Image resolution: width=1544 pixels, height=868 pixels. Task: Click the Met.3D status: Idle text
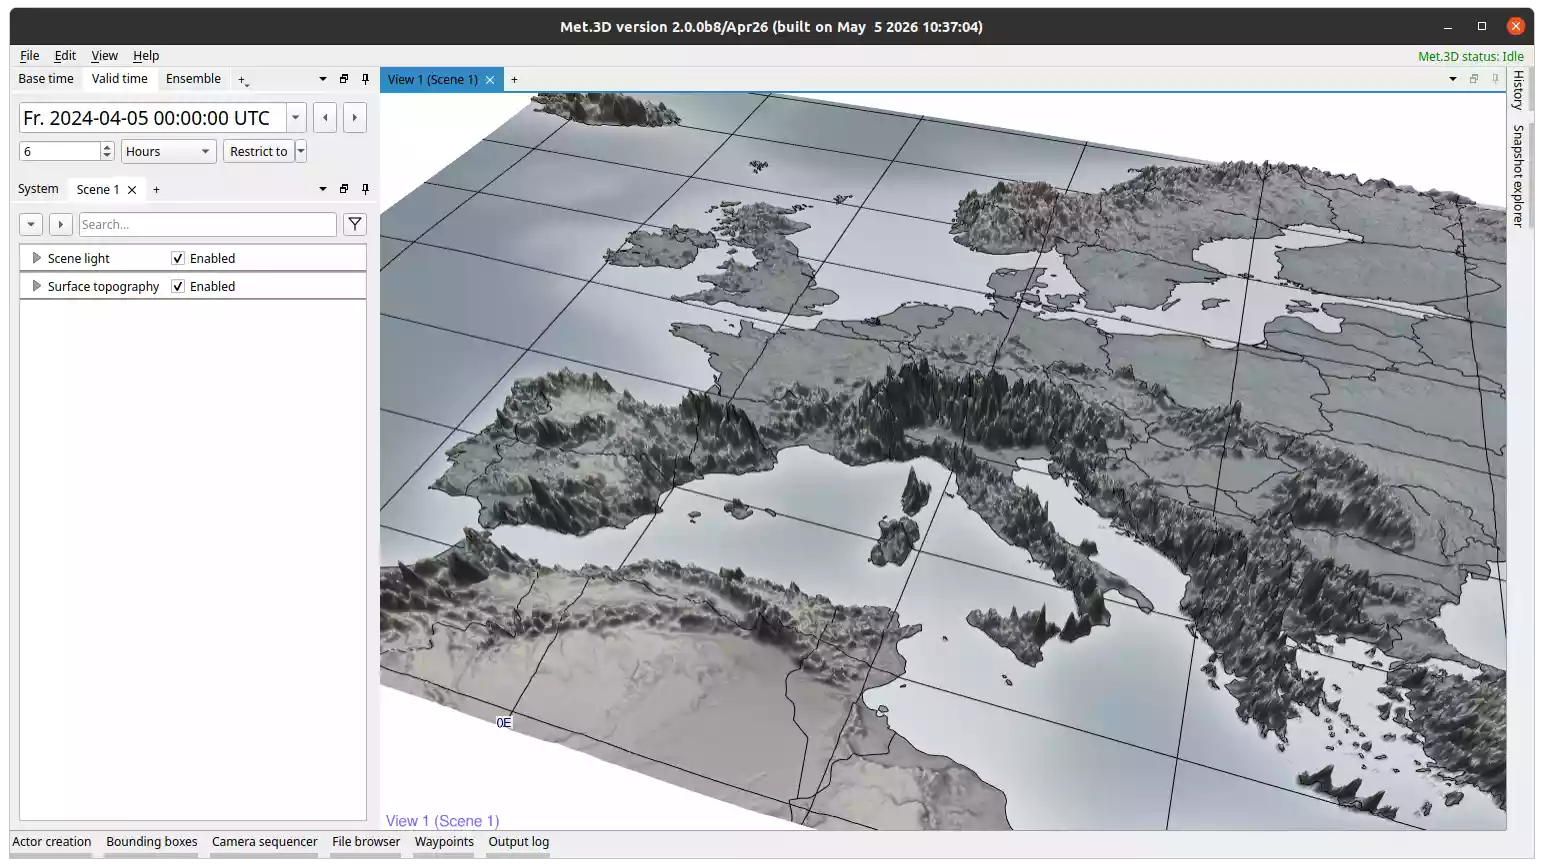click(1470, 56)
